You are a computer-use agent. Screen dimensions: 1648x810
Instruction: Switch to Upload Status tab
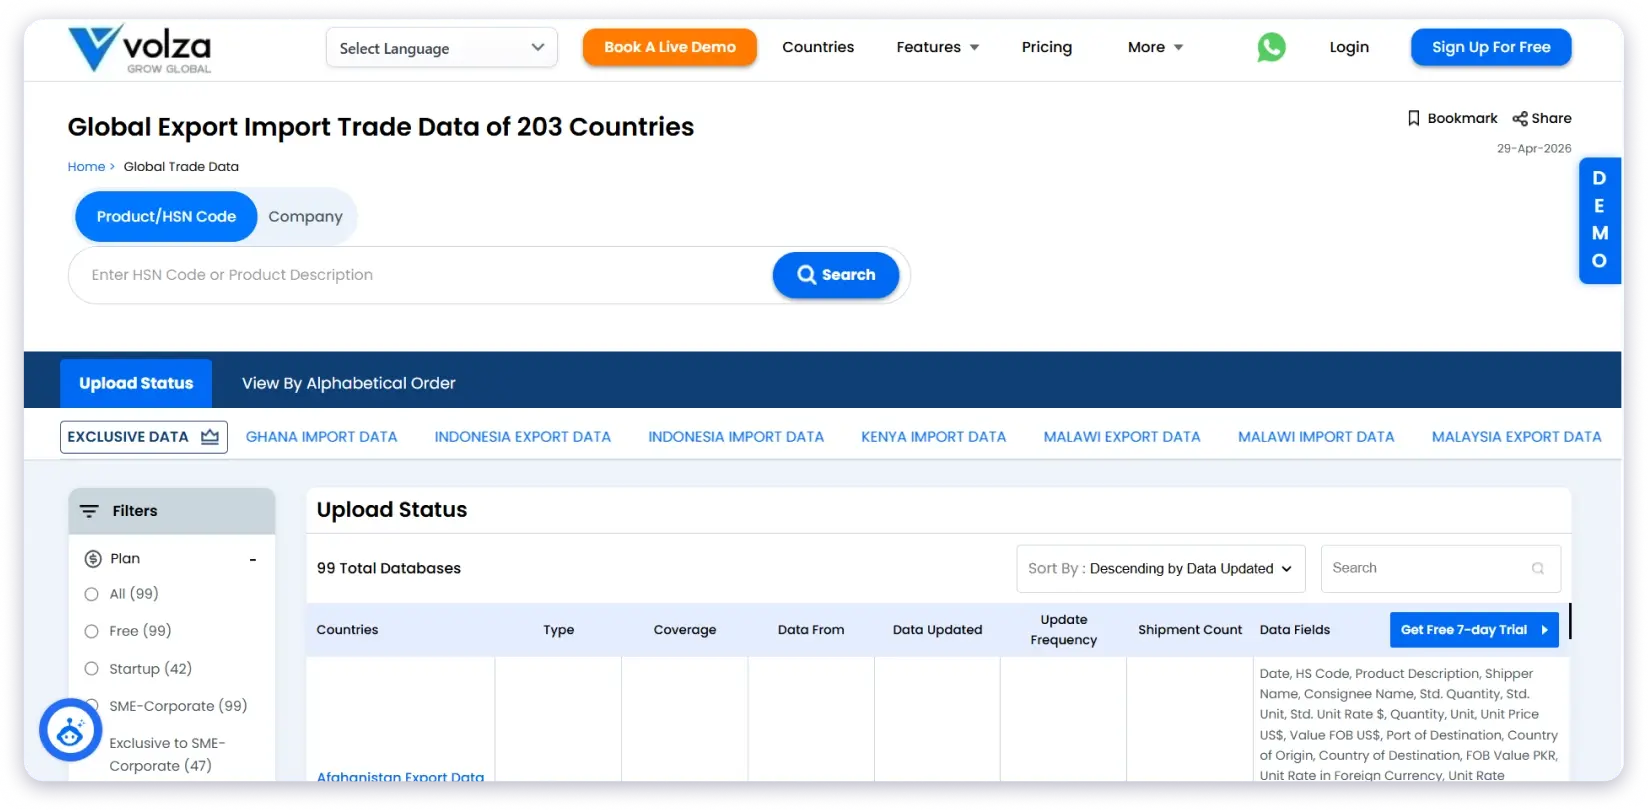coord(136,383)
